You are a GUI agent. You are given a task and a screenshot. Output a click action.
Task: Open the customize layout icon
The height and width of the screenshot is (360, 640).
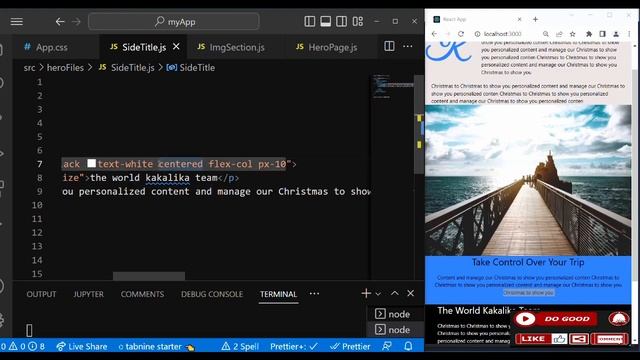pos(358,21)
